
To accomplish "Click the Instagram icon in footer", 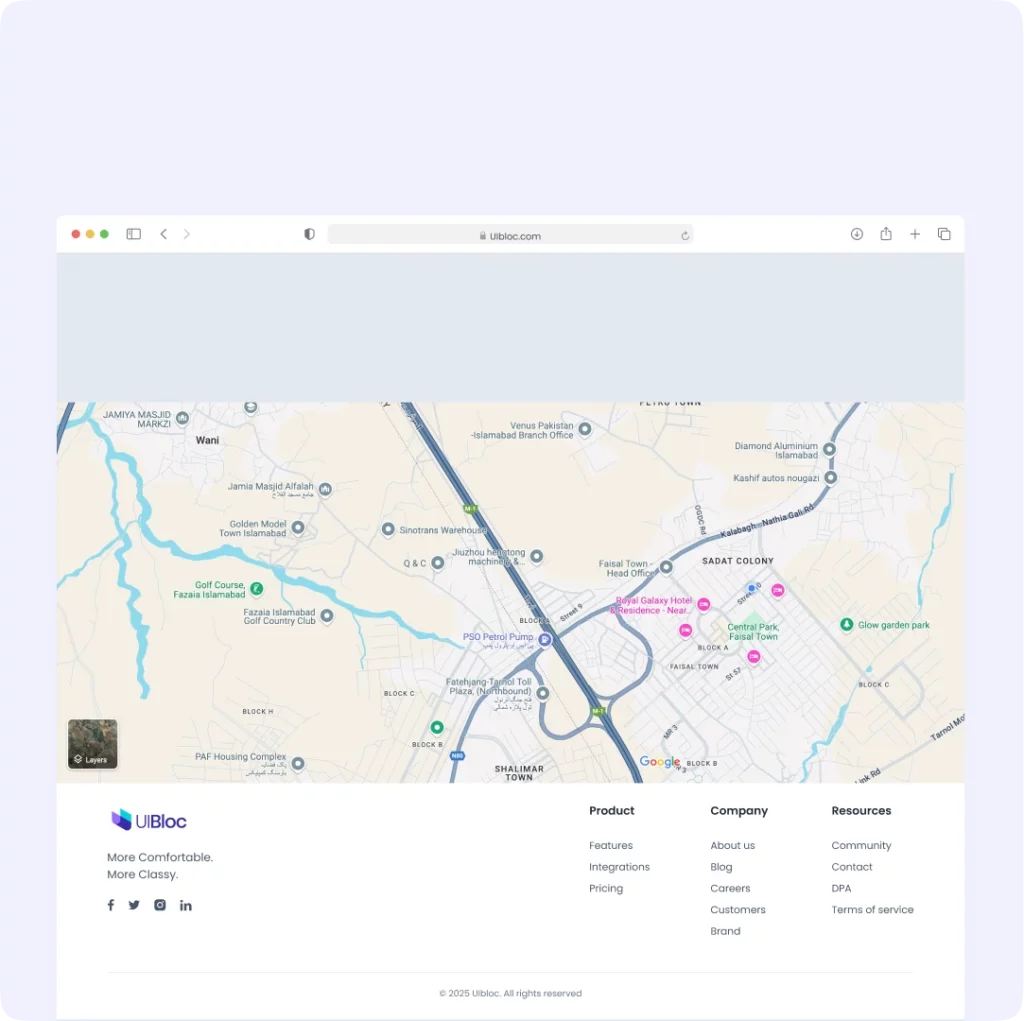I will click(160, 905).
